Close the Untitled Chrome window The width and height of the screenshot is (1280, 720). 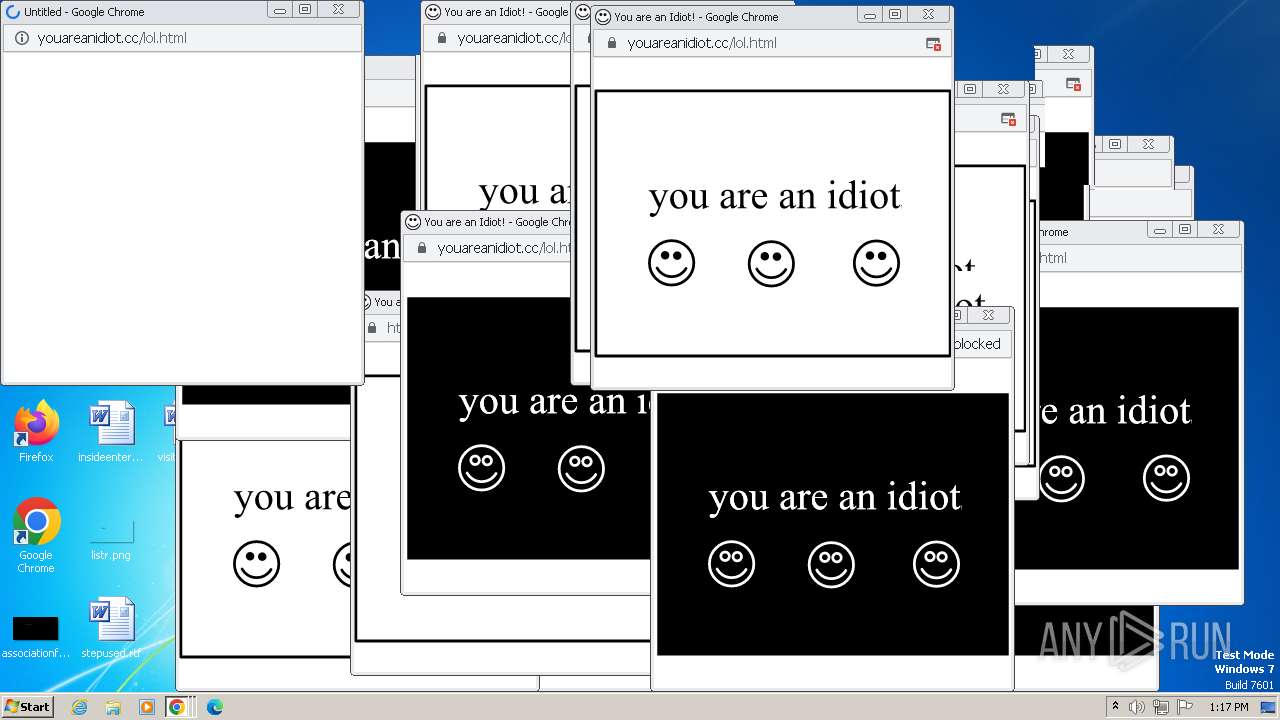pyautogui.click(x=338, y=10)
